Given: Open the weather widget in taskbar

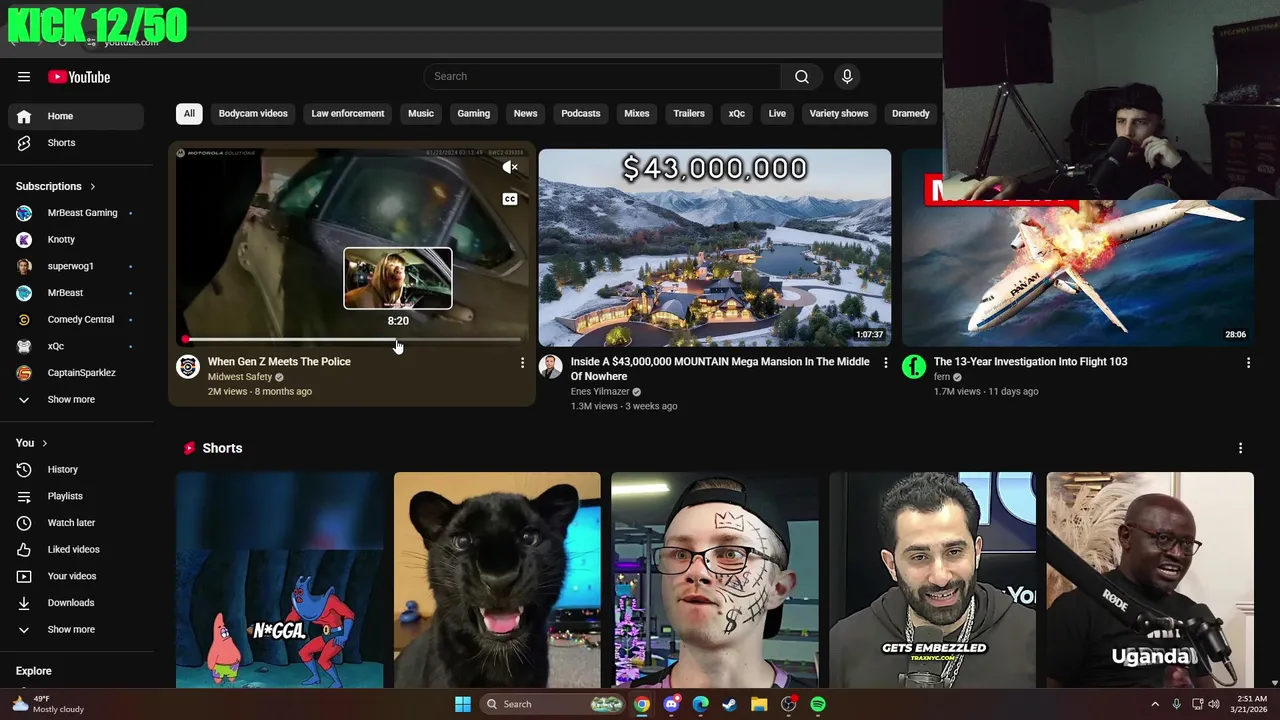Looking at the screenshot, I should click(x=48, y=704).
